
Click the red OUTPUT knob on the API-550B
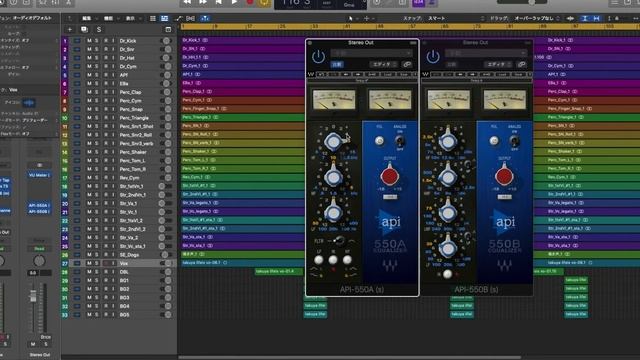pyautogui.click(x=504, y=176)
